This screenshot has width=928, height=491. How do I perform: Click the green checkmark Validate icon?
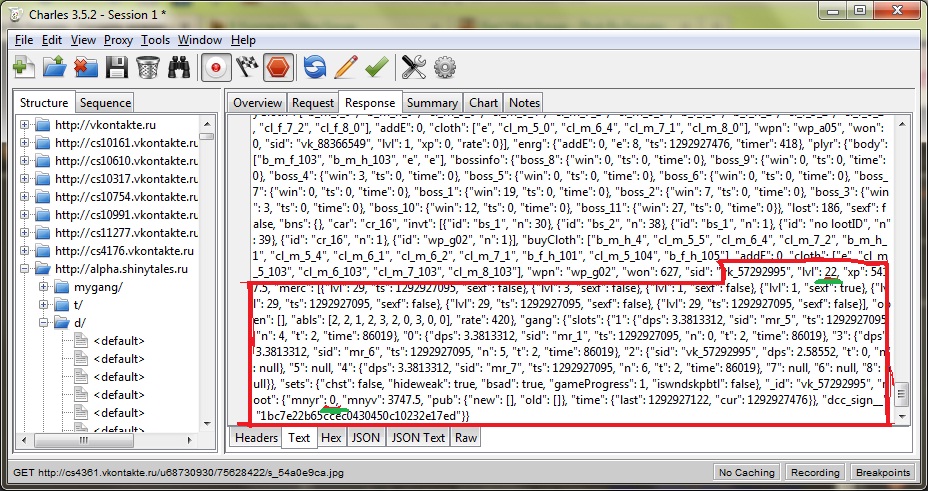point(376,67)
